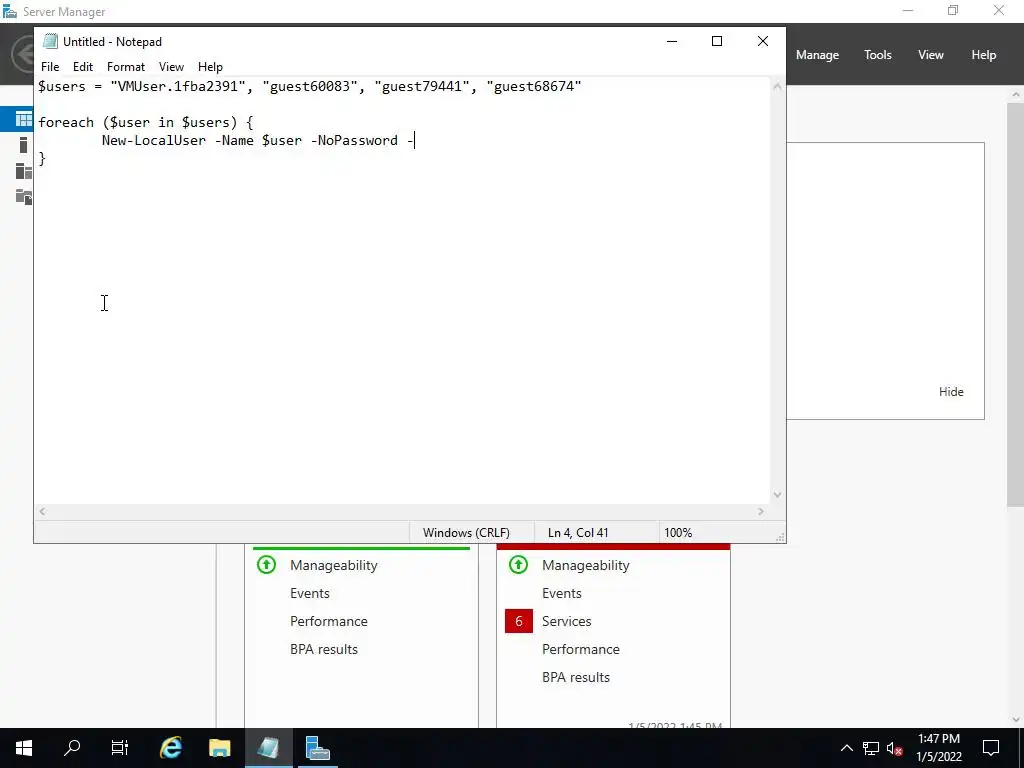
Task: Switch to Server Manager taskbar button
Action: (318, 748)
